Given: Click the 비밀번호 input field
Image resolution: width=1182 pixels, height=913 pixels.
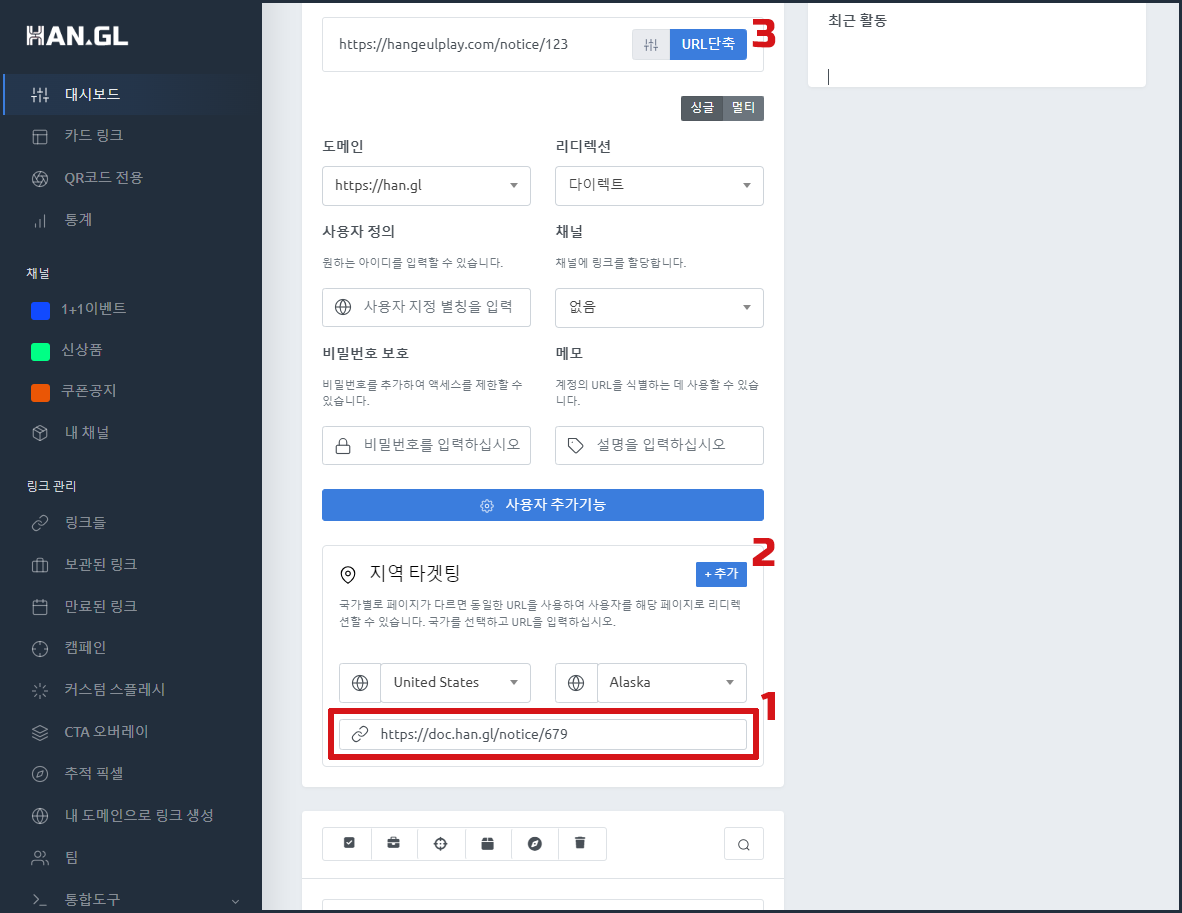Looking at the screenshot, I should (426, 446).
